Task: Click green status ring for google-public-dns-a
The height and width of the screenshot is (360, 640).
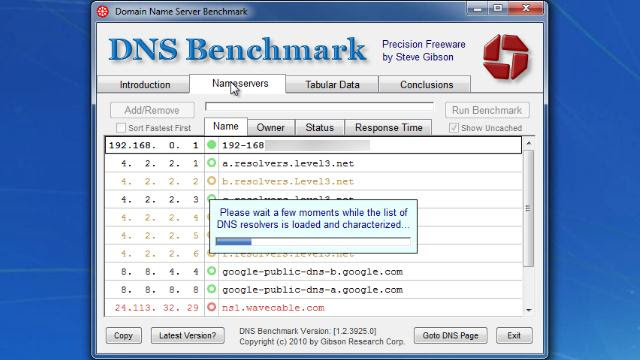Action: [211, 289]
